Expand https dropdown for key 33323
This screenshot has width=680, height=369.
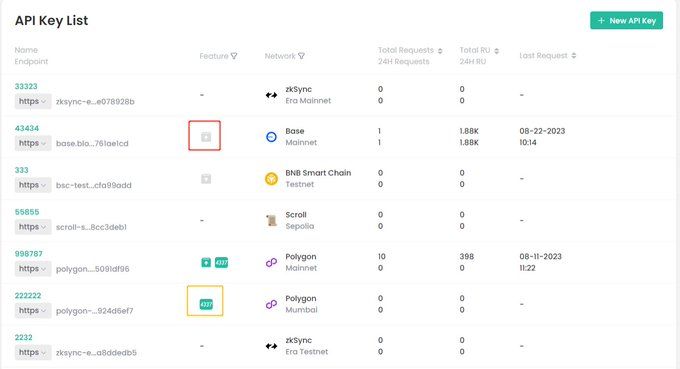(x=33, y=101)
